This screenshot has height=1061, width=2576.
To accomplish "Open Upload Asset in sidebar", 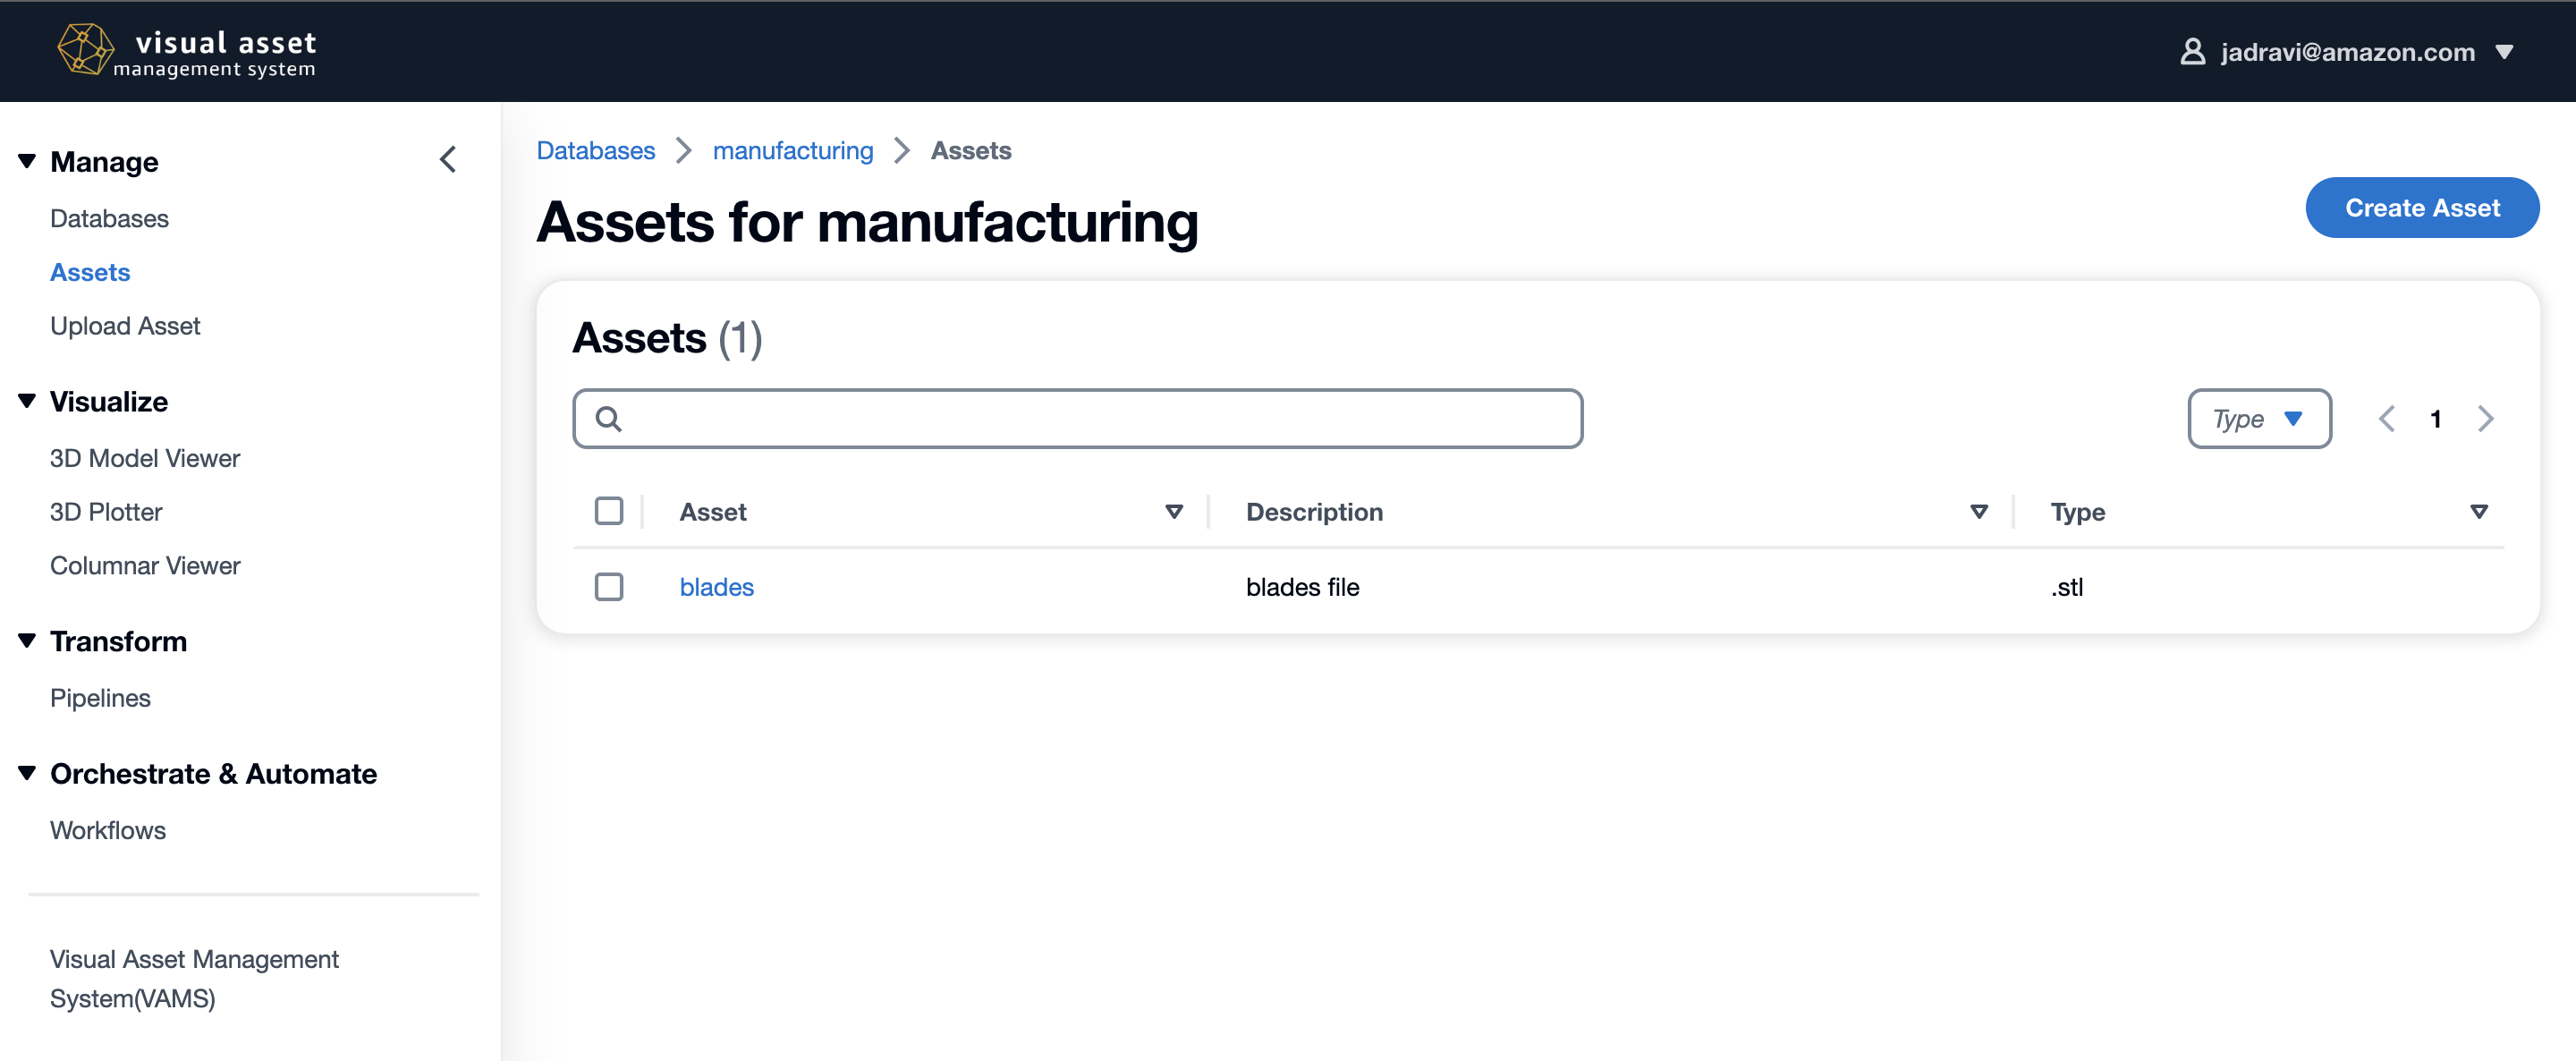I will point(125,326).
